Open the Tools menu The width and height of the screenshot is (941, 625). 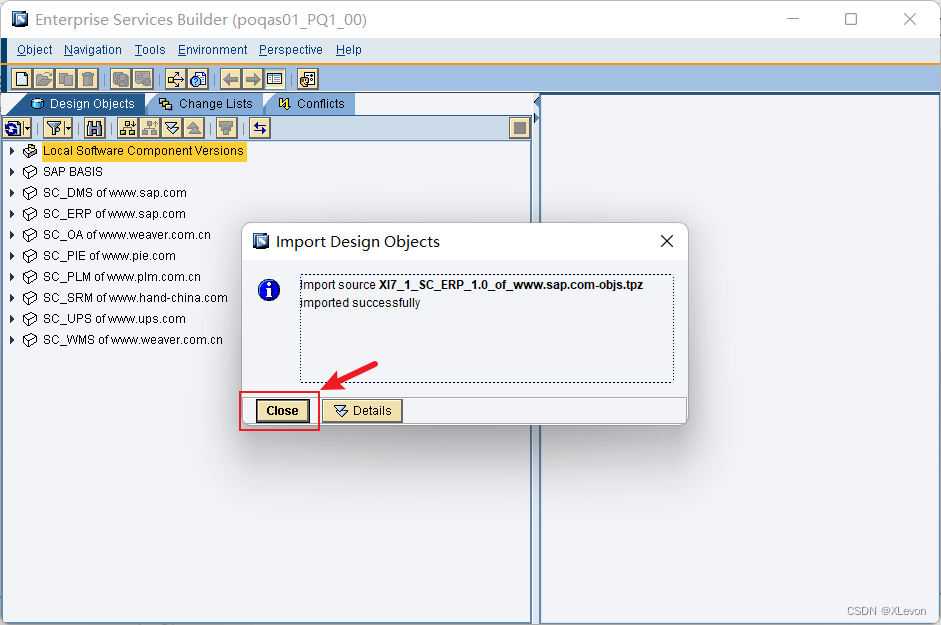point(149,50)
